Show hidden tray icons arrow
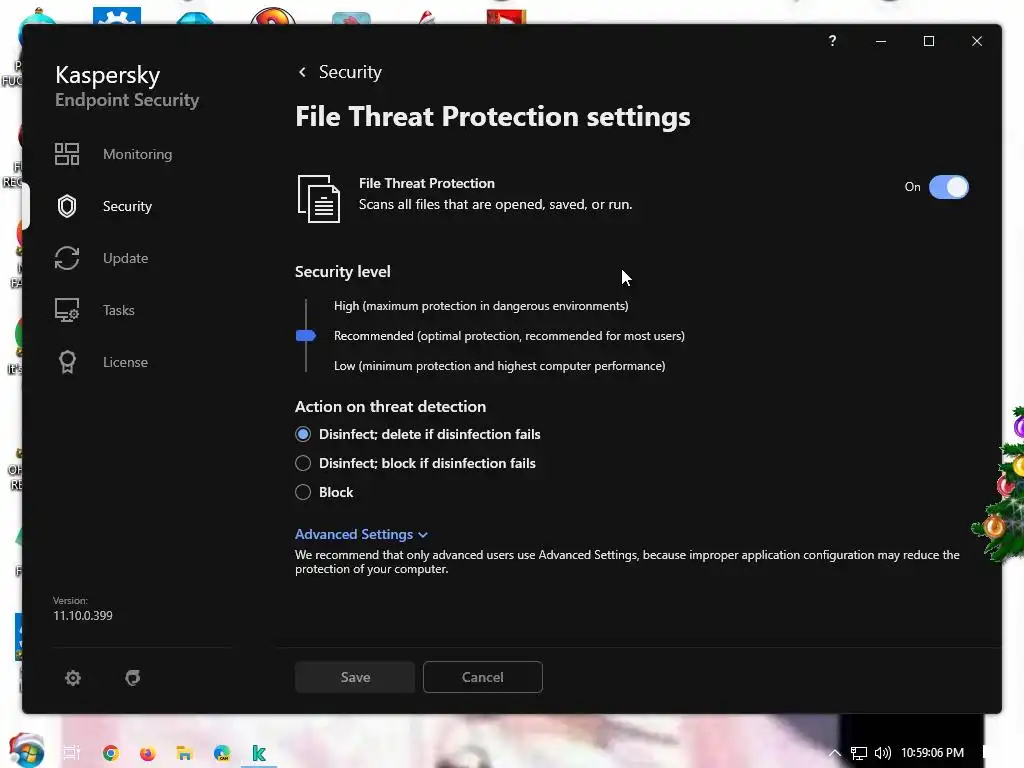 click(835, 753)
